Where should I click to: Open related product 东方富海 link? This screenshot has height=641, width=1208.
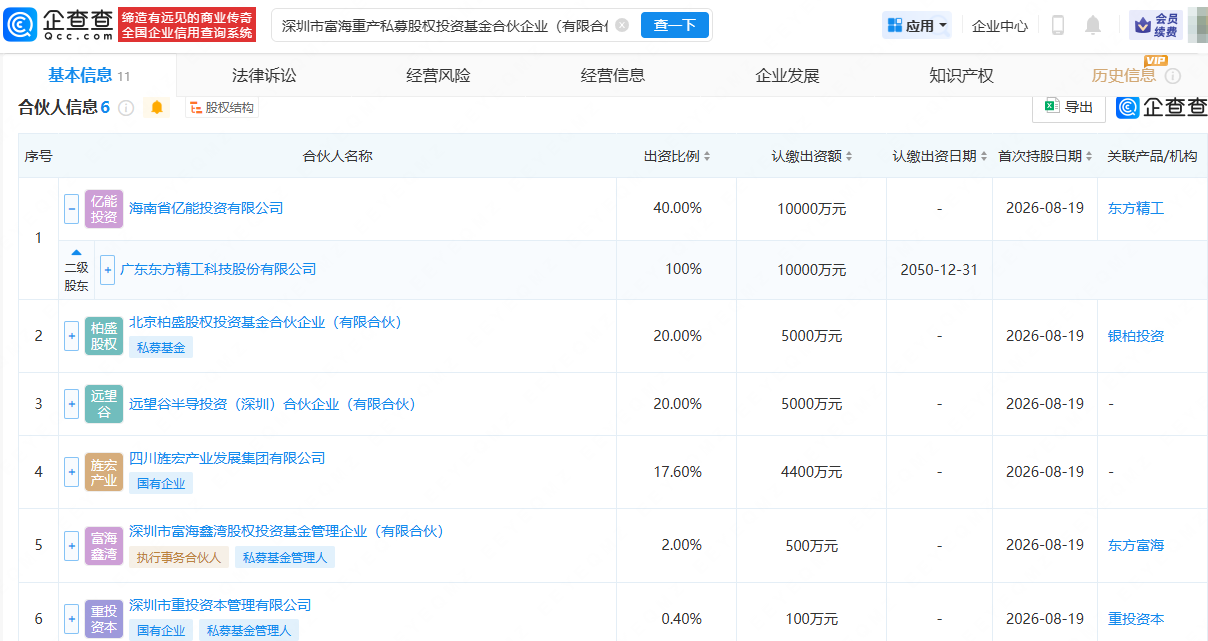pos(1136,545)
